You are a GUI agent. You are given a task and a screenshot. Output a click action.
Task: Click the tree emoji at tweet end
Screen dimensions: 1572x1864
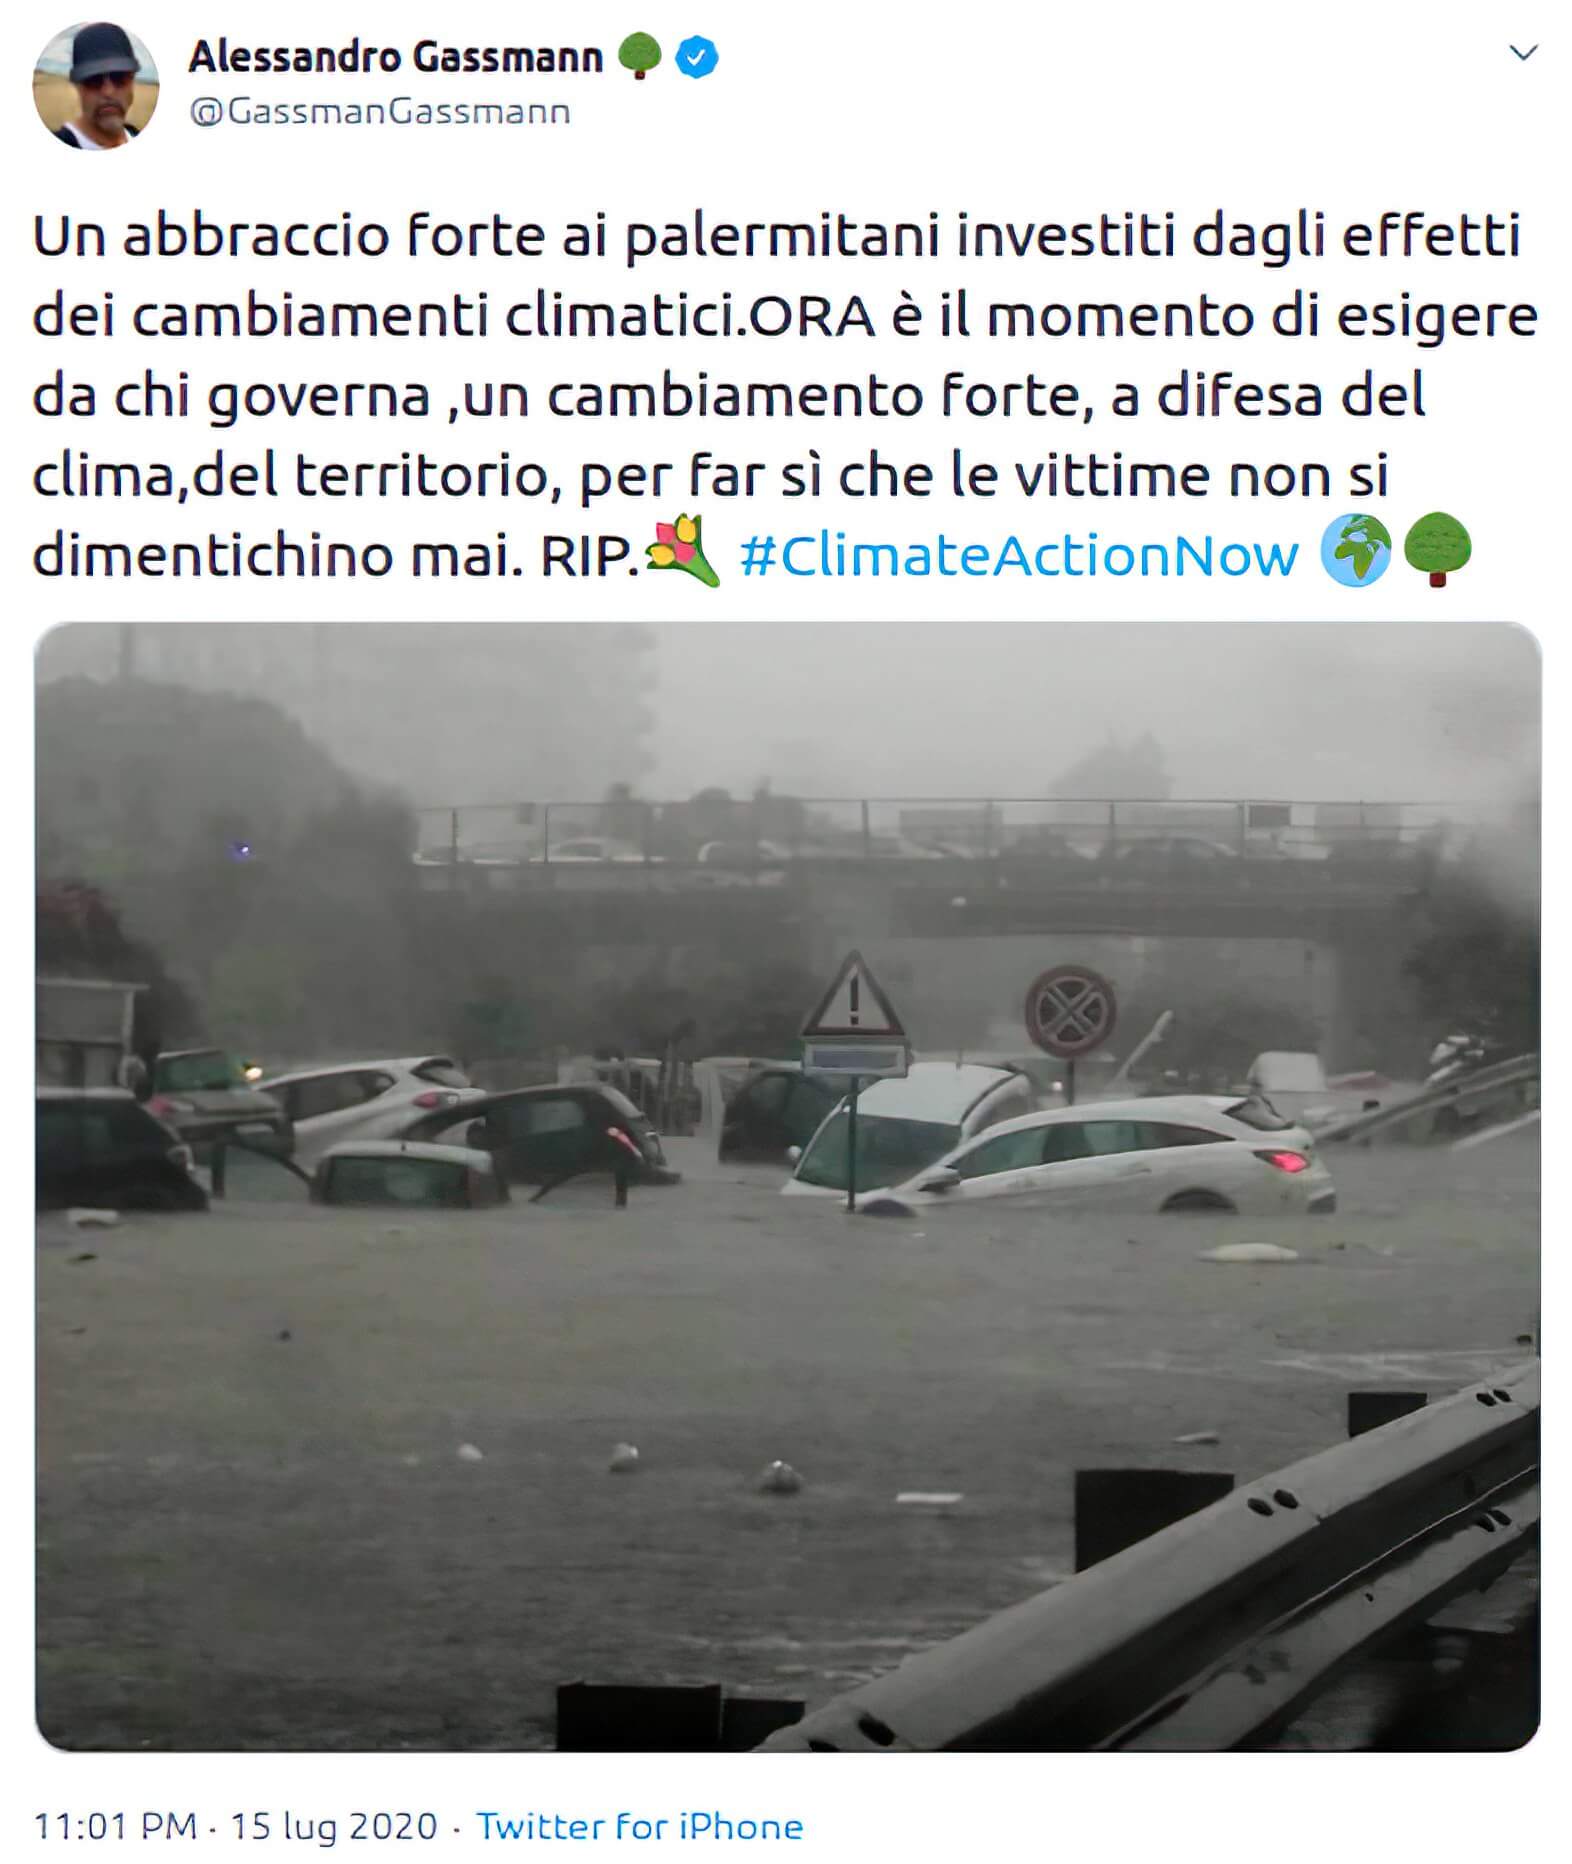pos(1437,551)
